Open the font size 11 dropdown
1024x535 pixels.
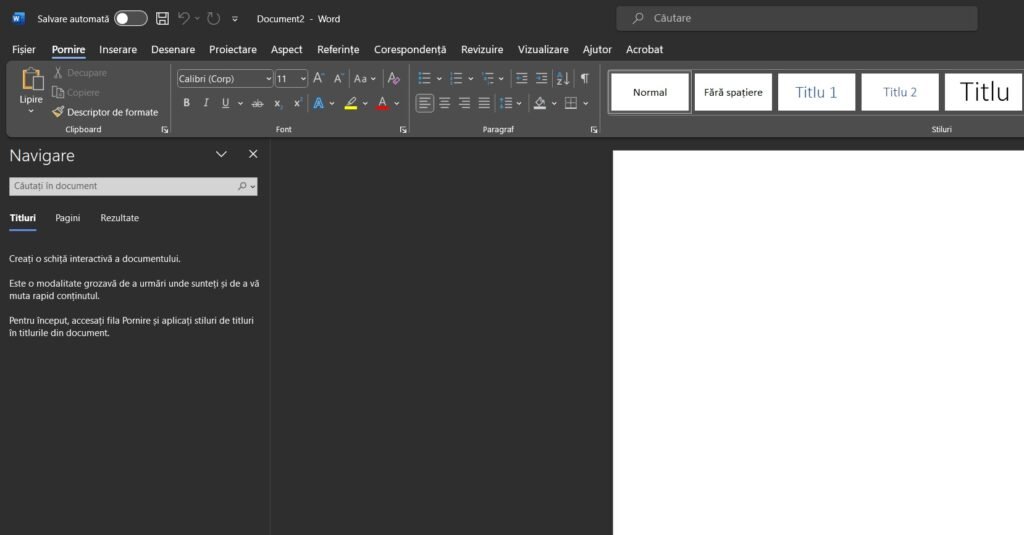pyautogui.click(x=303, y=78)
